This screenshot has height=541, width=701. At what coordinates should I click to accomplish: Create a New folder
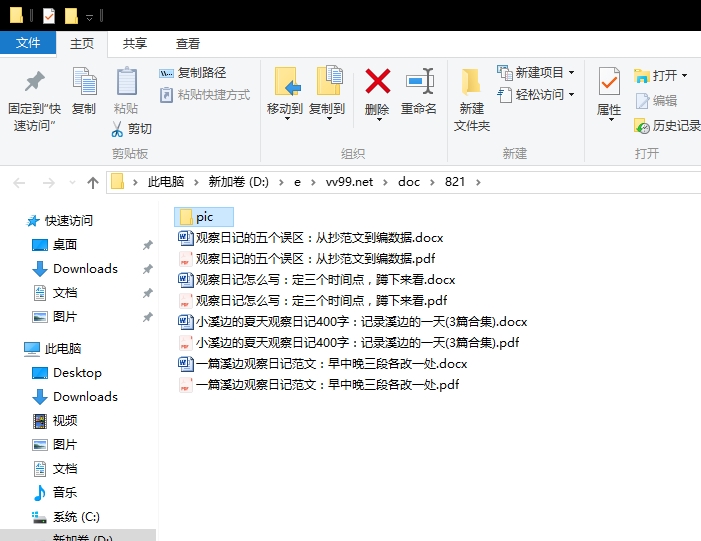coord(472,100)
